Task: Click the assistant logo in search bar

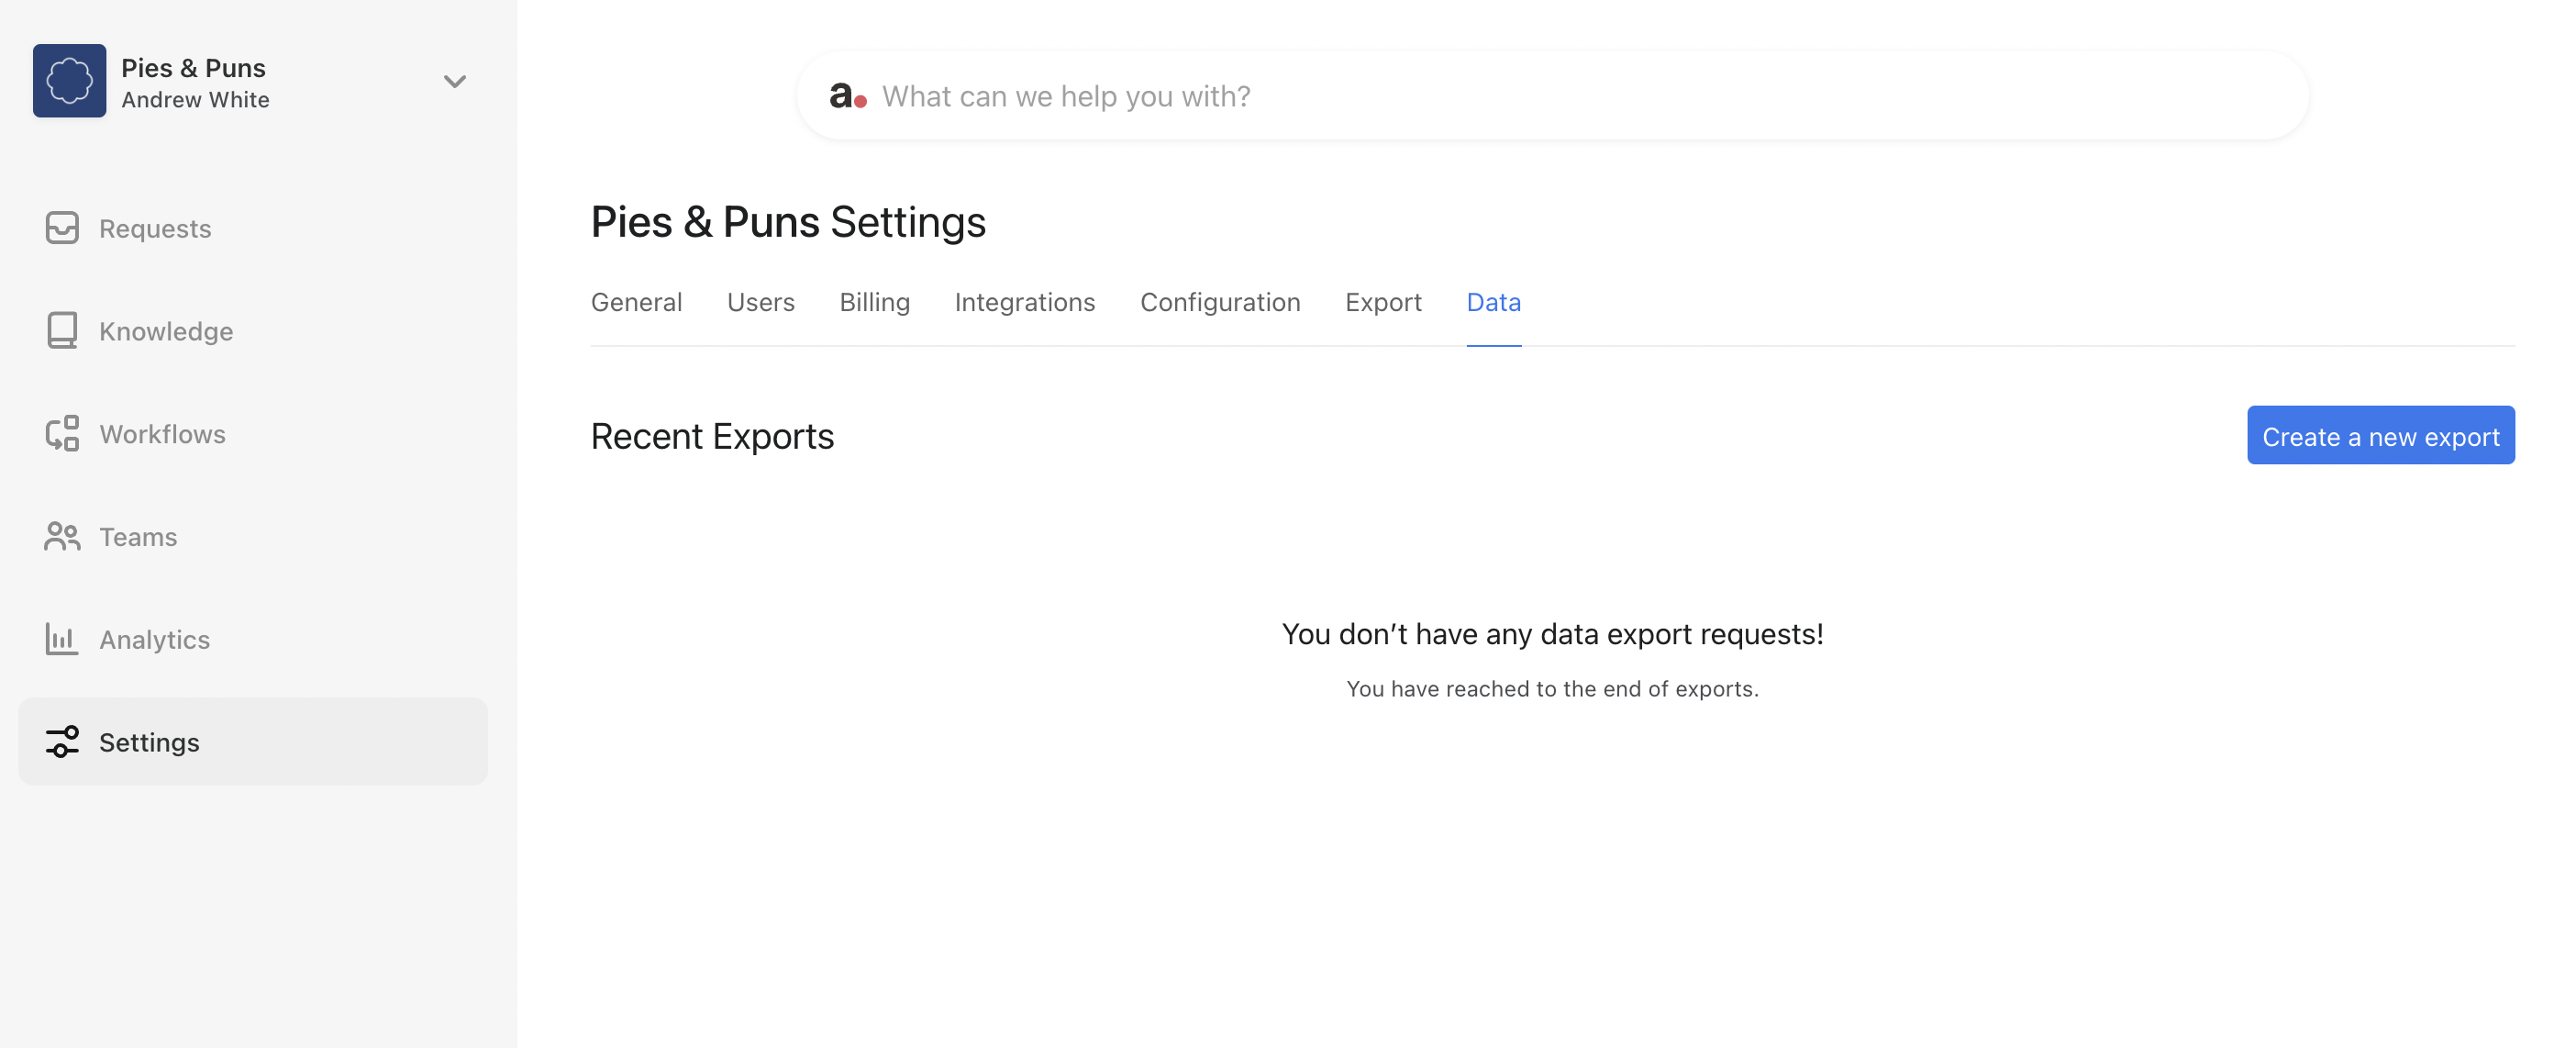Action: [x=848, y=96]
